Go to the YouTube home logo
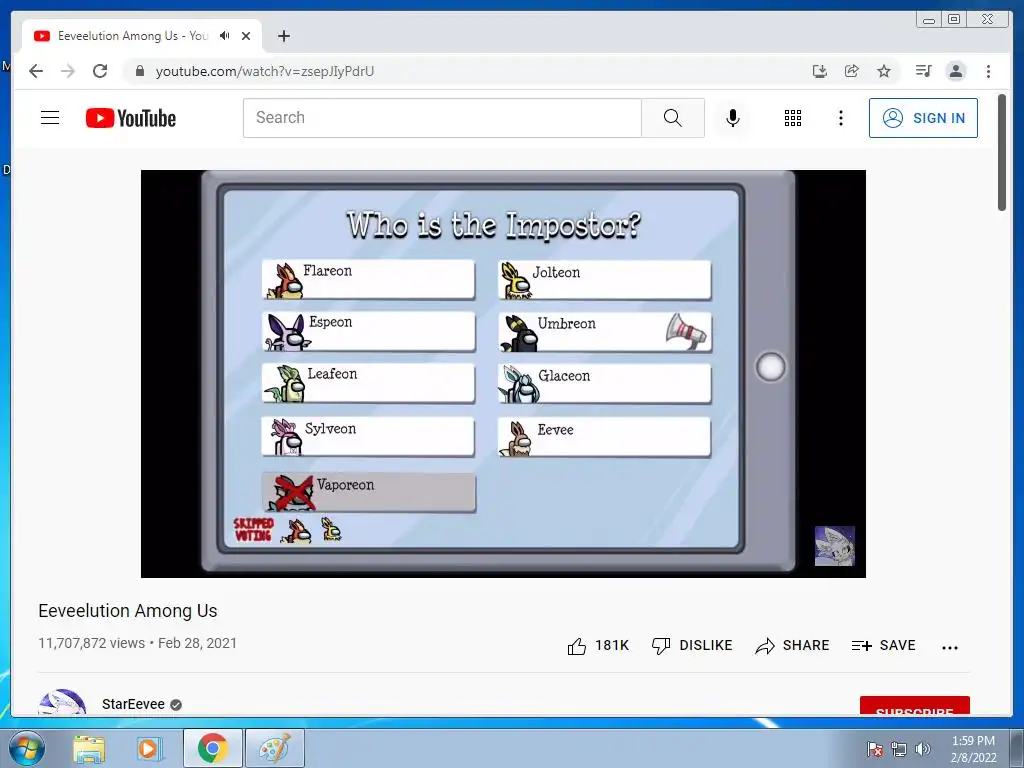The image size is (1024, 768). (131, 118)
